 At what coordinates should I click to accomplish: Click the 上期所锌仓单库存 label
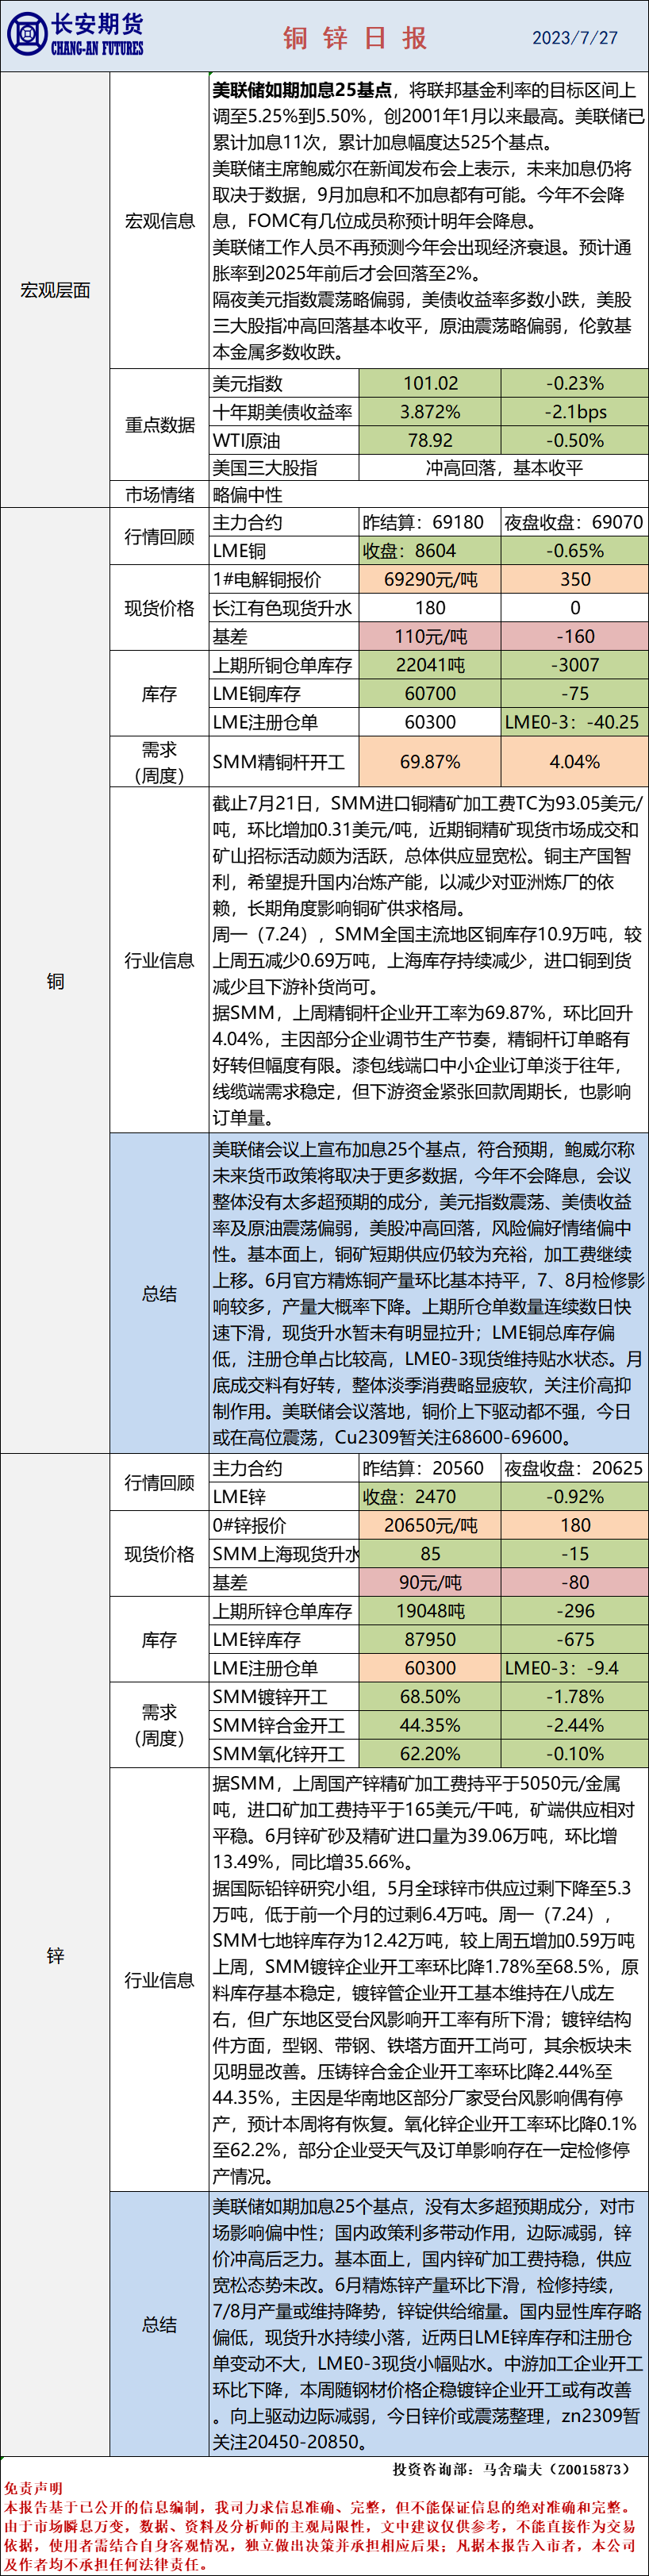click(x=283, y=1611)
